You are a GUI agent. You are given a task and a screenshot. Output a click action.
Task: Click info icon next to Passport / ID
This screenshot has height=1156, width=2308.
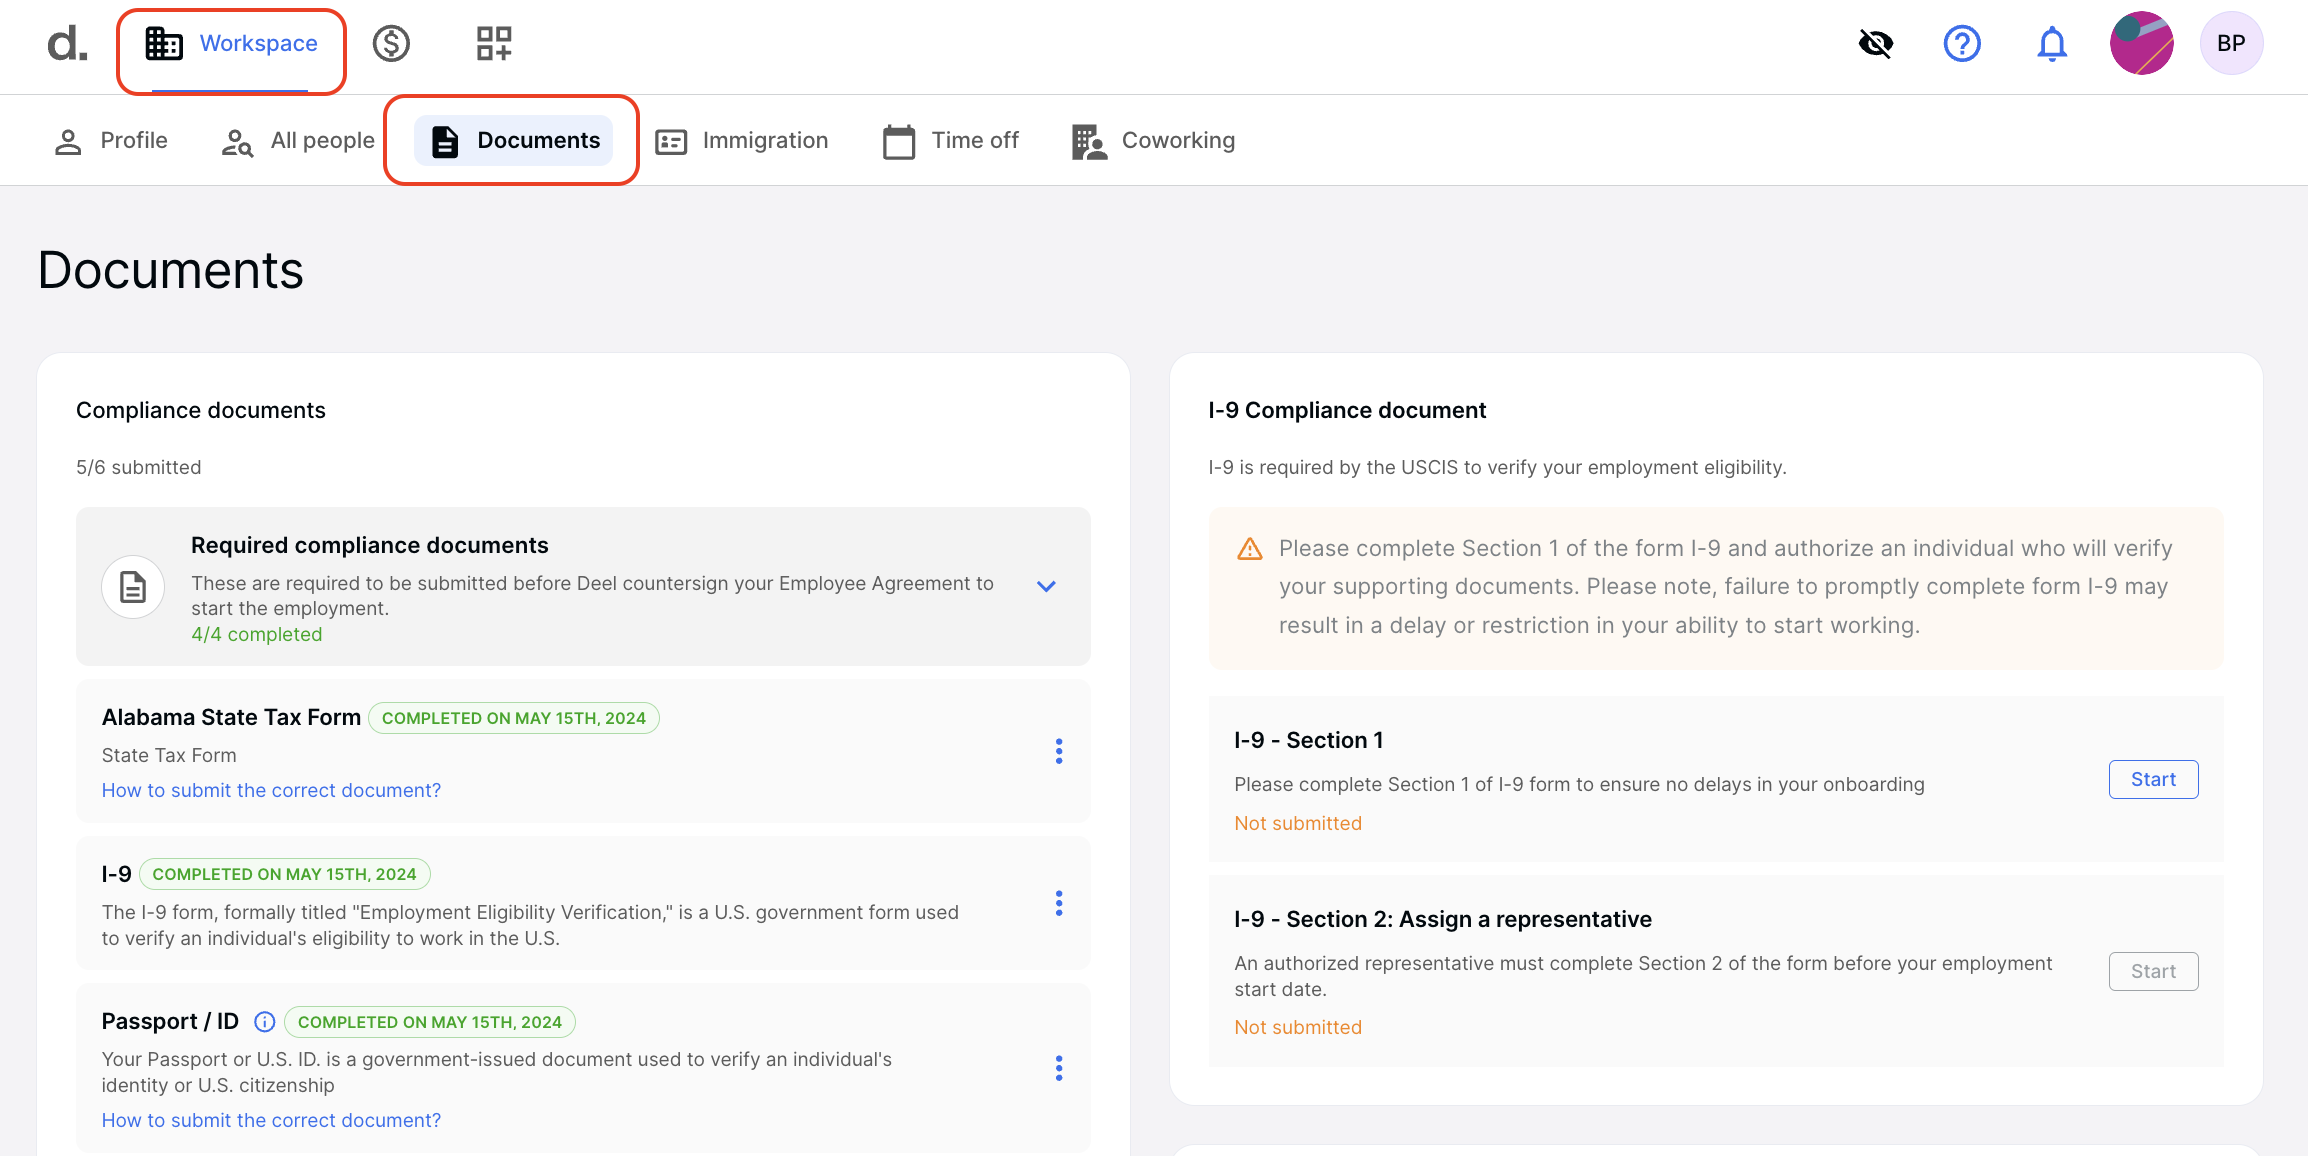(x=265, y=1022)
